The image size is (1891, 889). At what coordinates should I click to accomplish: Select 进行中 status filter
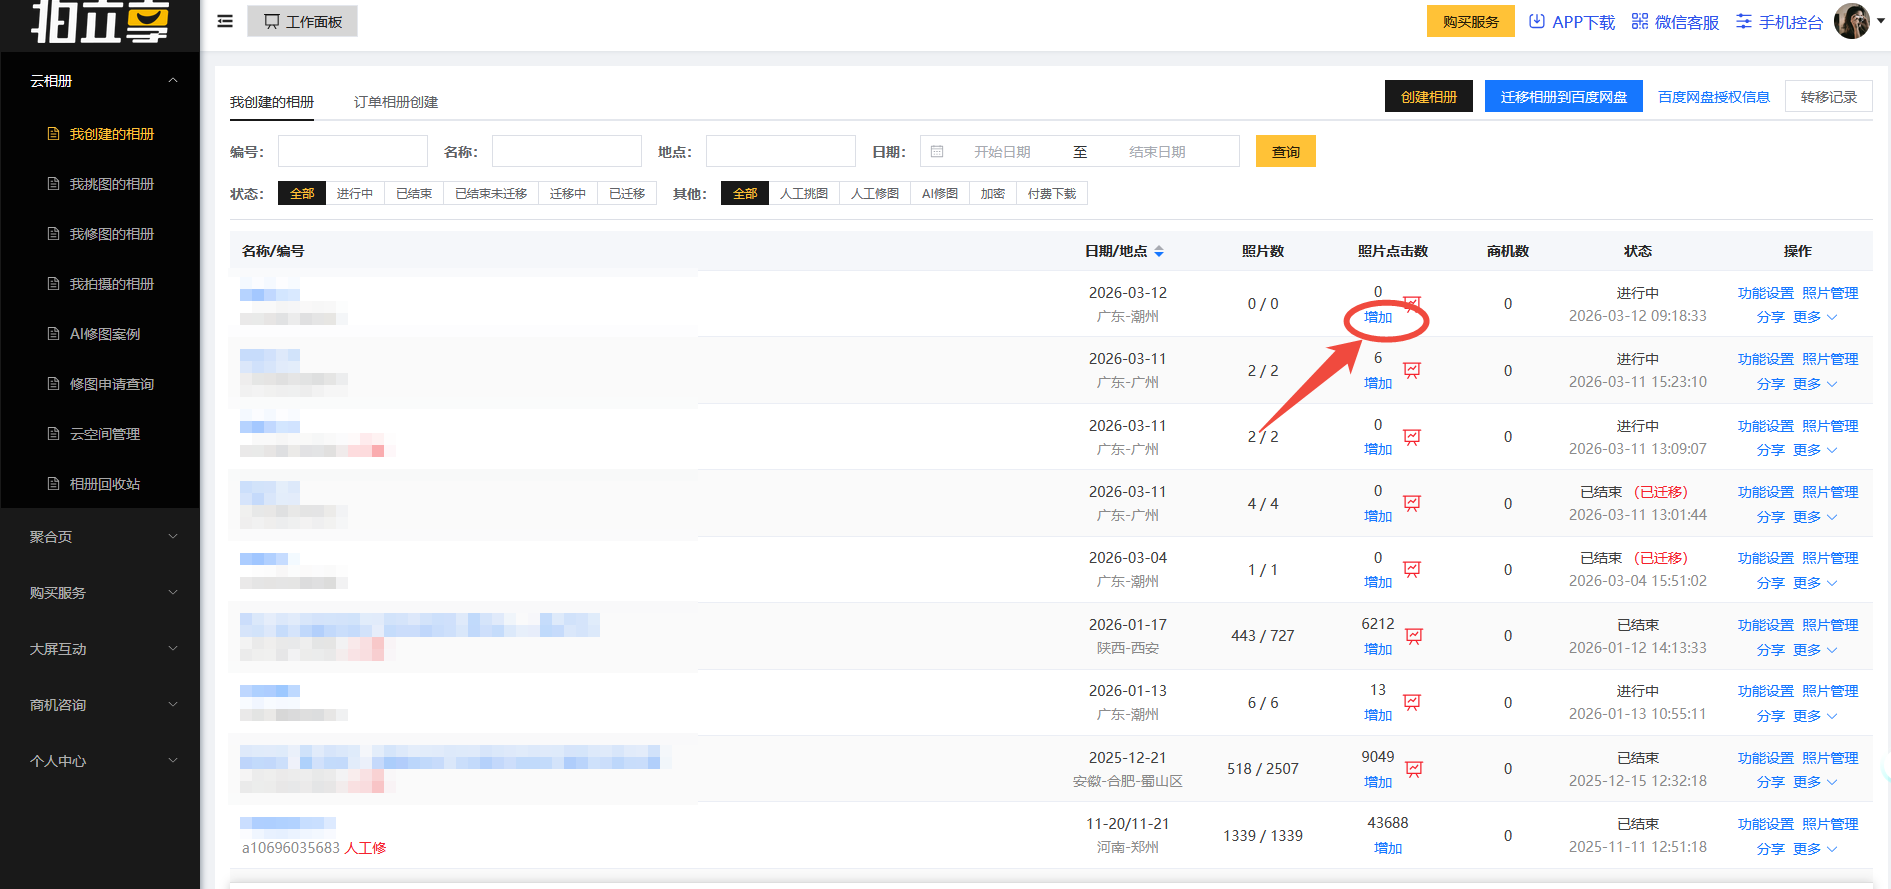tap(354, 194)
